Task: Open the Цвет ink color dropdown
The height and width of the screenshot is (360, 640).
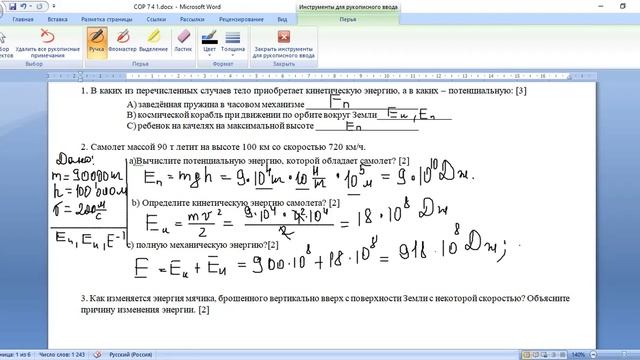Action: [x=209, y=43]
